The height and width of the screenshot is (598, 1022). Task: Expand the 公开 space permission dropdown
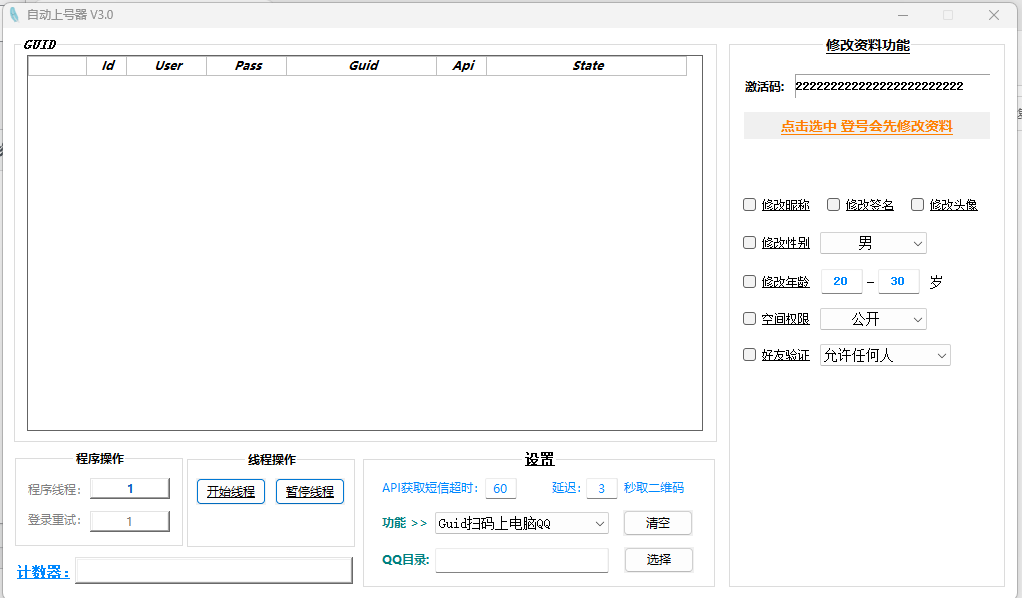click(873, 319)
